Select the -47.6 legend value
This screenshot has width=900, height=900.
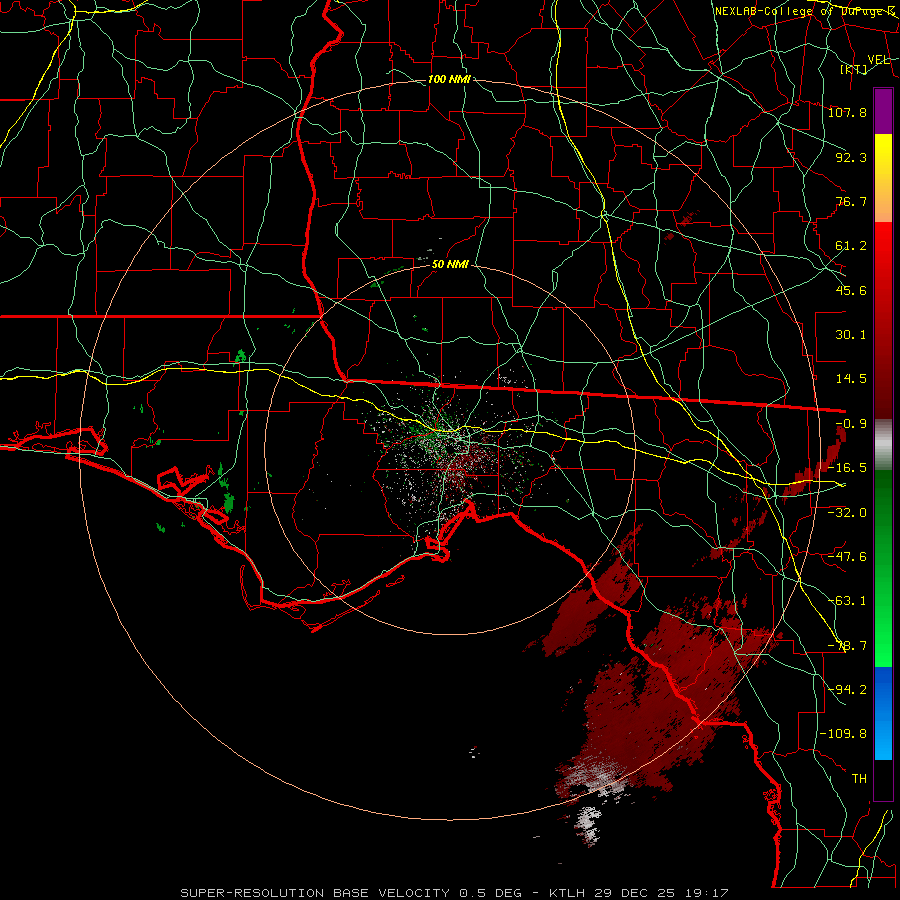point(847,557)
